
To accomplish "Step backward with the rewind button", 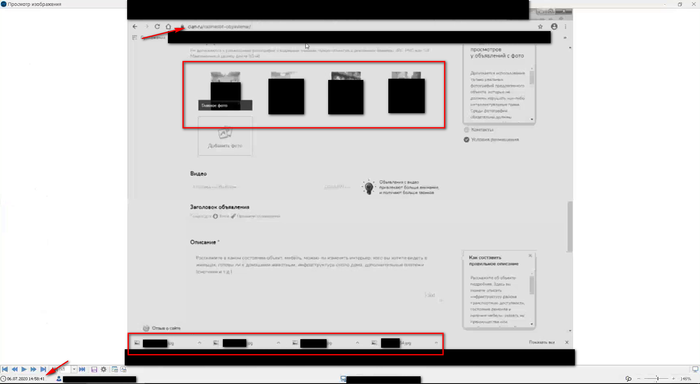I will tap(14, 369).
